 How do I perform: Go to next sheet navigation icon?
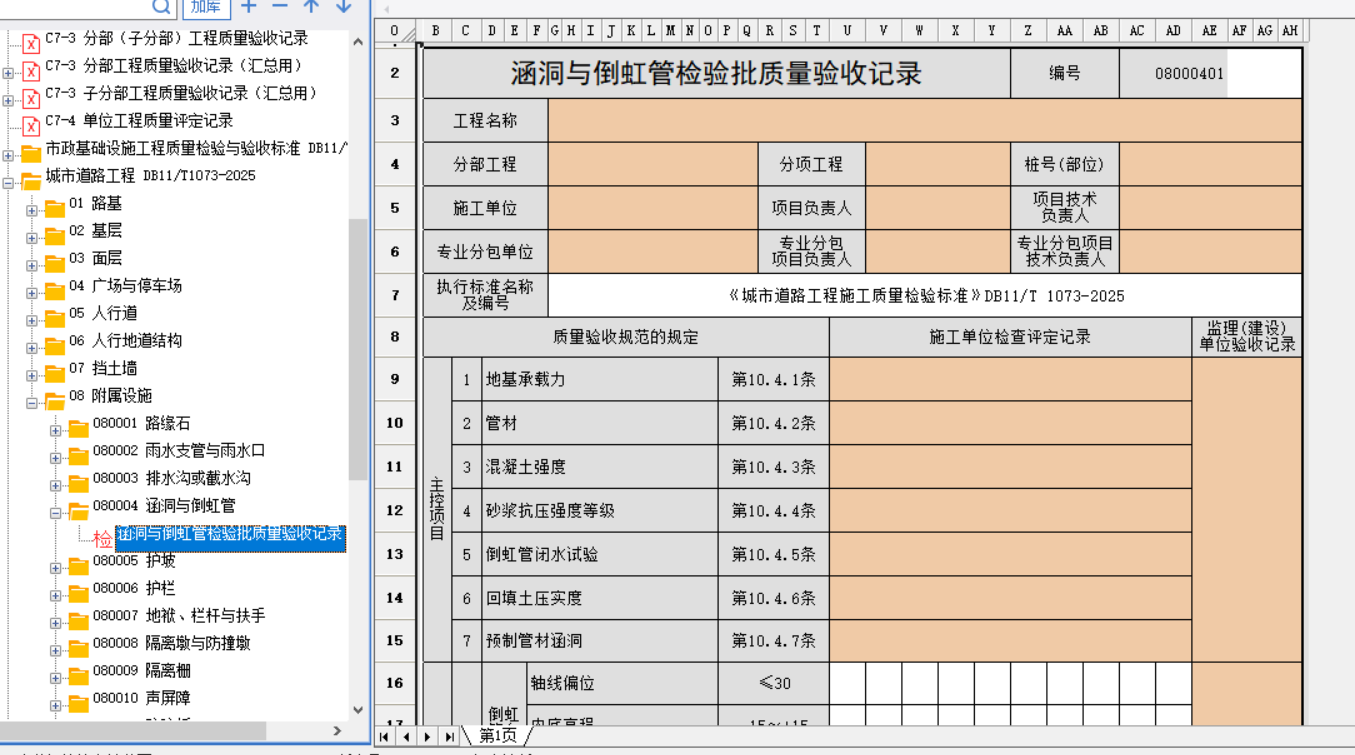[428, 737]
